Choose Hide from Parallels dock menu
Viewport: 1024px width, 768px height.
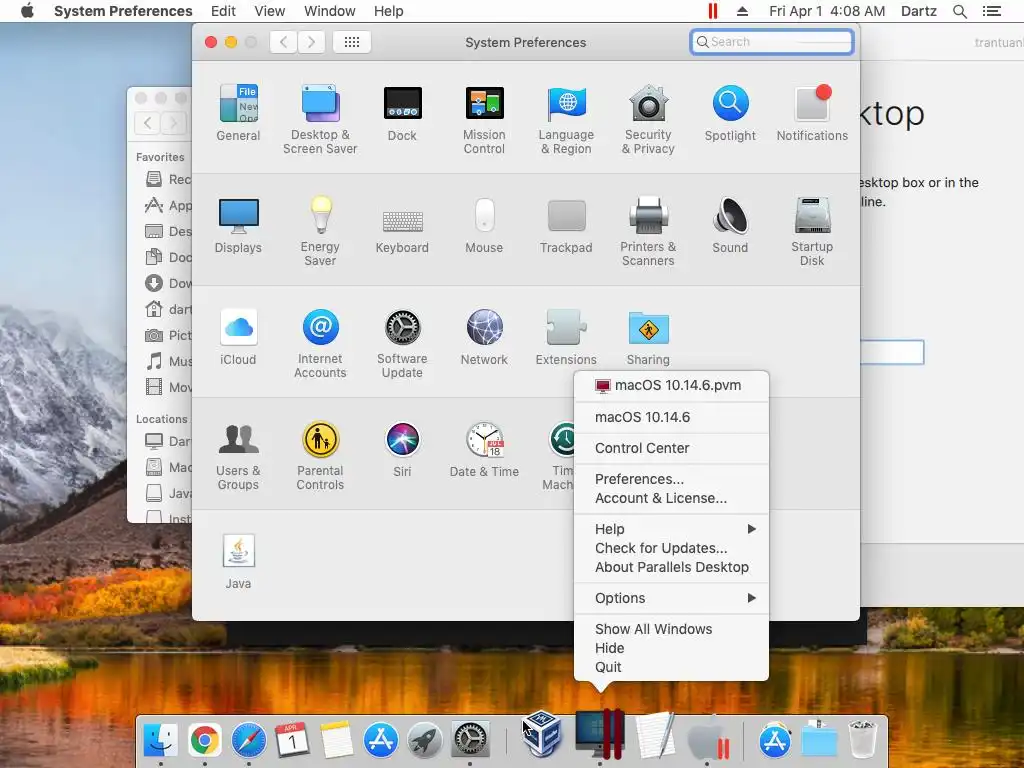coord(671,648)
